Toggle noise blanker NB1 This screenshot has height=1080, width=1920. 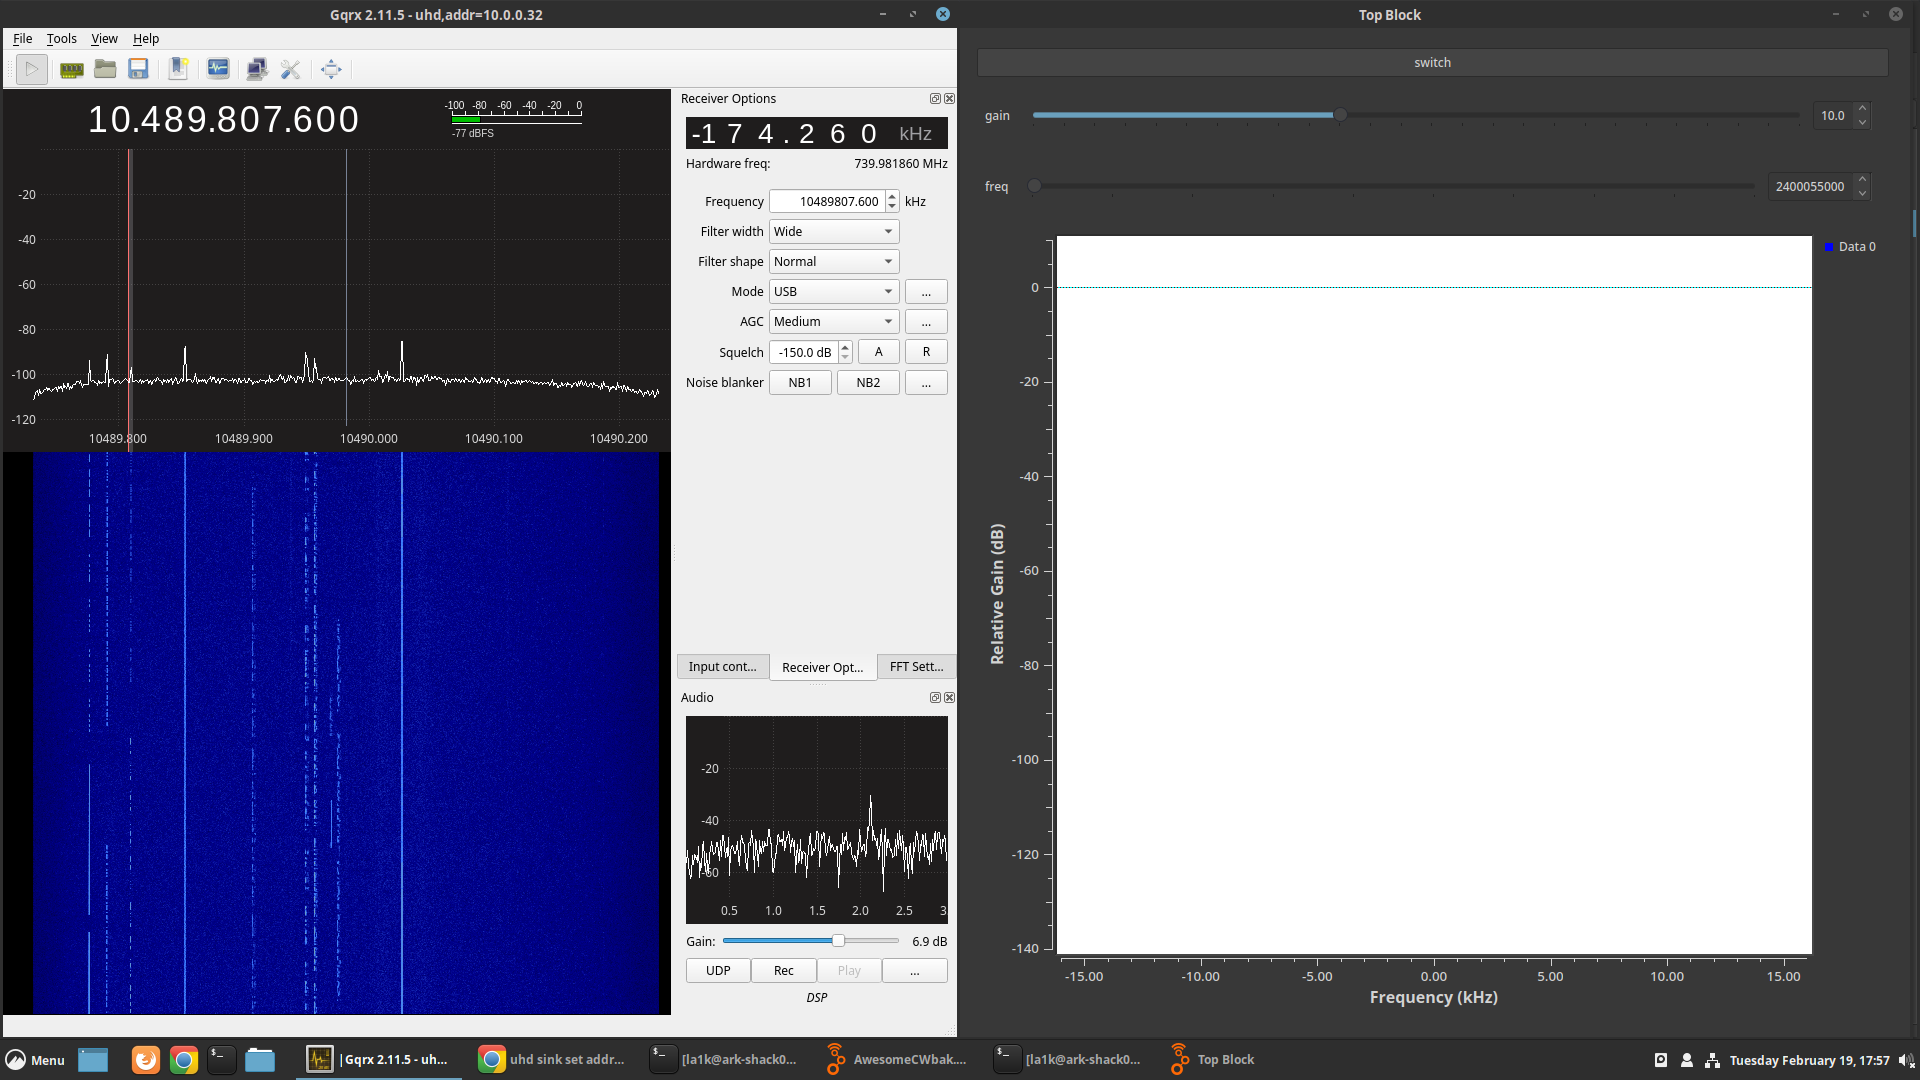pos(799,383)
